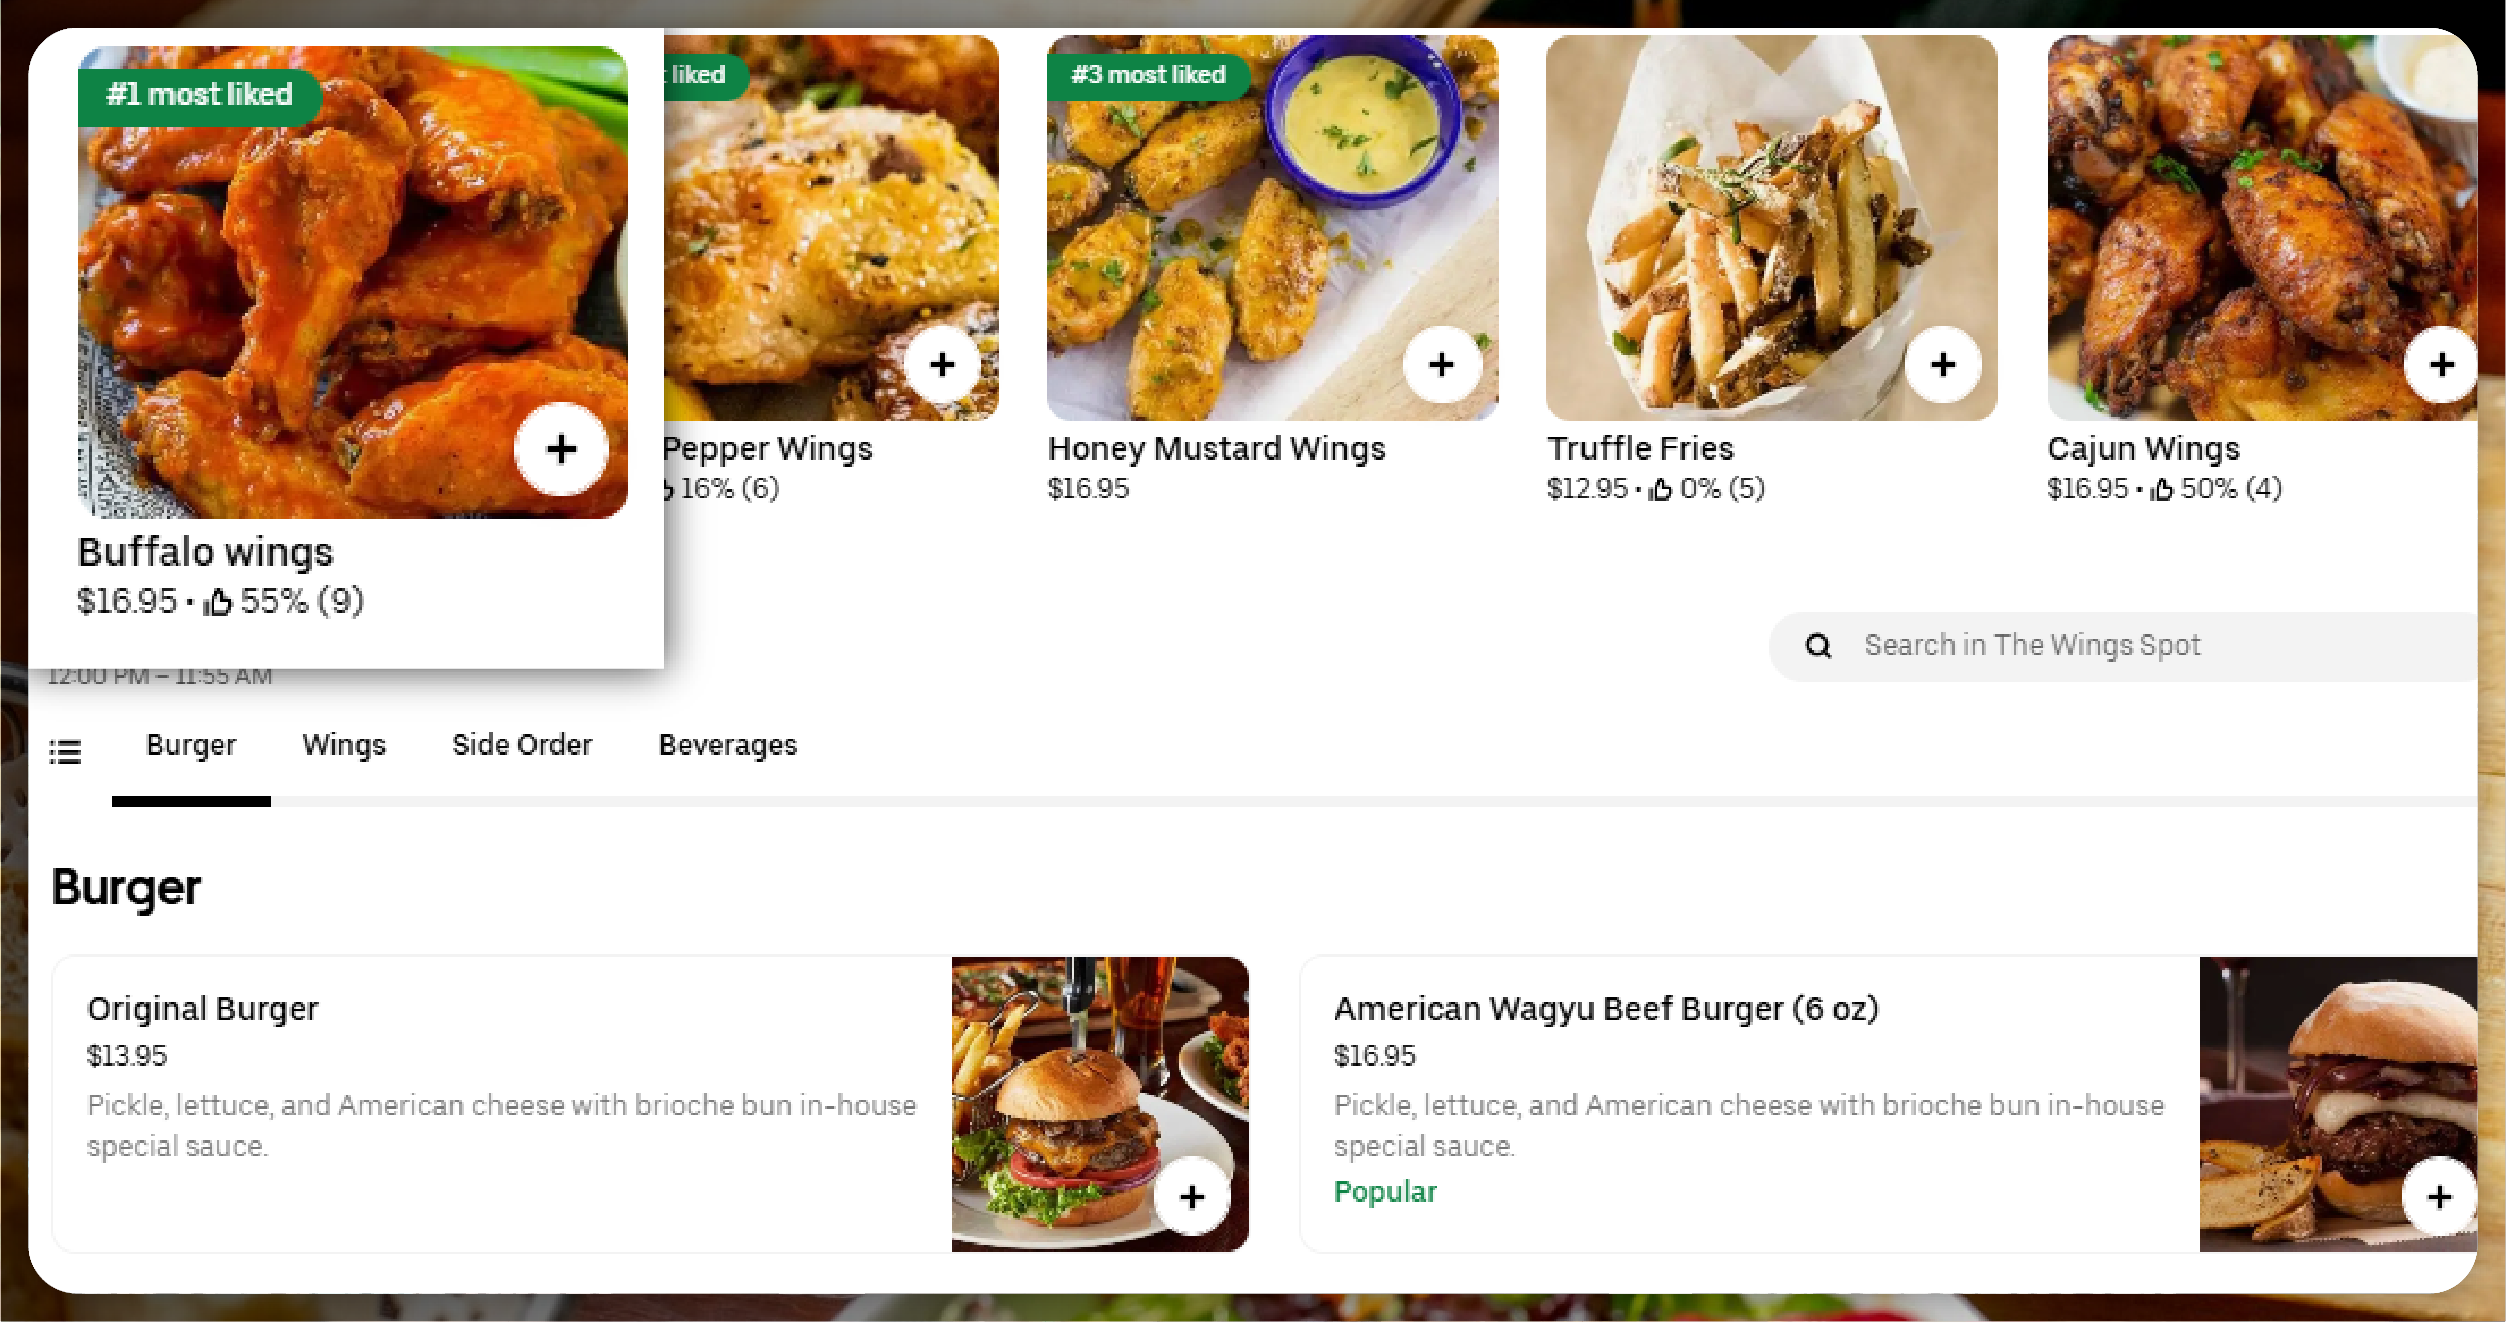Open American Wagyu Beef Burger (6 oz) details

coord(1606,1009)
